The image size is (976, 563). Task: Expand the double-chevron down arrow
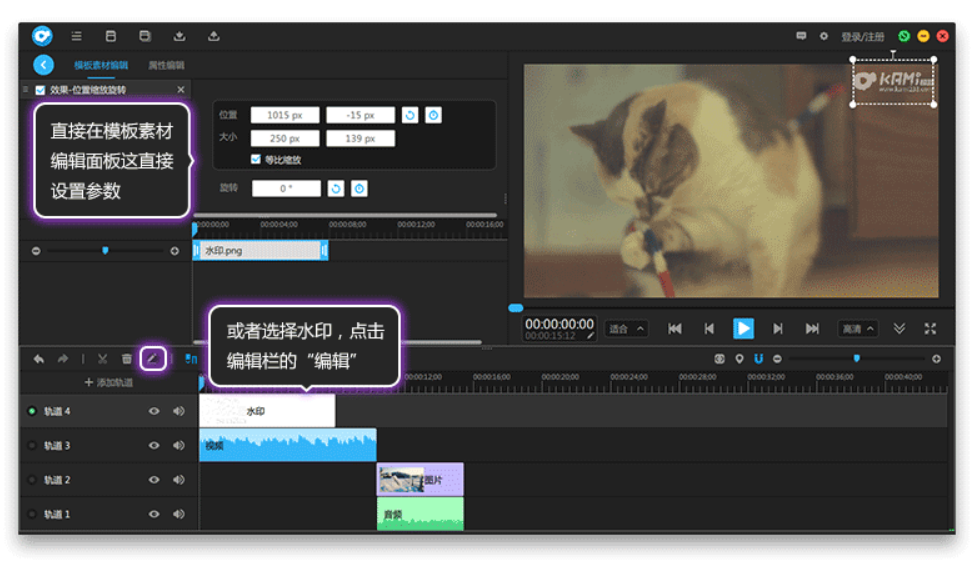click(x=899, y=329)
